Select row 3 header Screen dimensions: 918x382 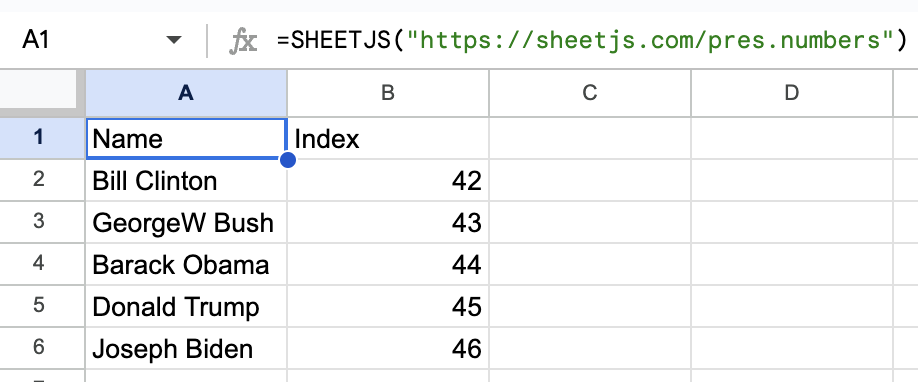click(39, 223)
